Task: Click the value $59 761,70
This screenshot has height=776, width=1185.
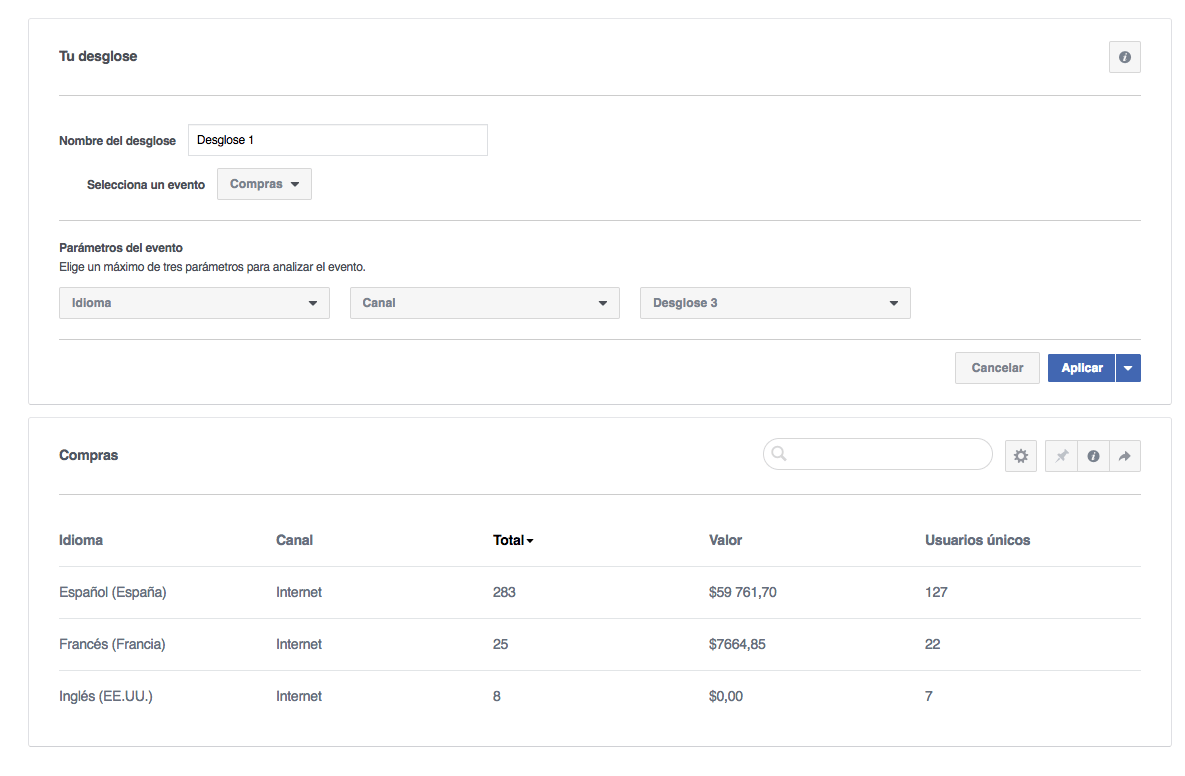Action: 743,592
